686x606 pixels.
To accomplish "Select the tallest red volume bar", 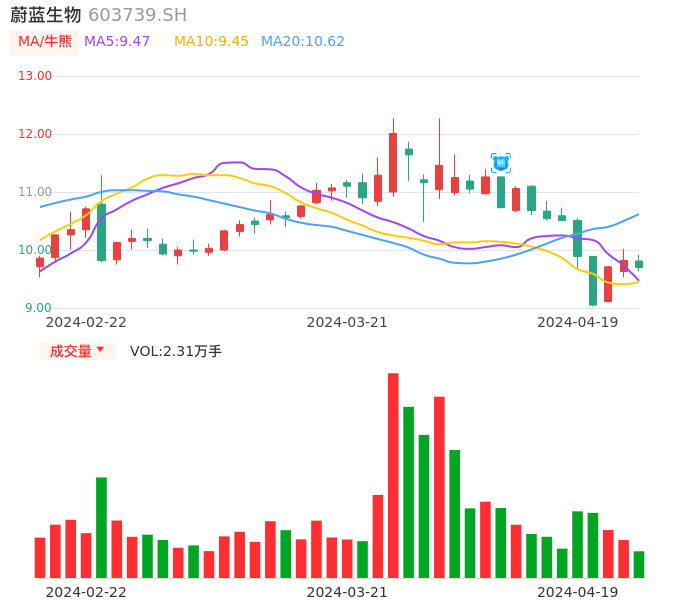I will pos(393,475).
